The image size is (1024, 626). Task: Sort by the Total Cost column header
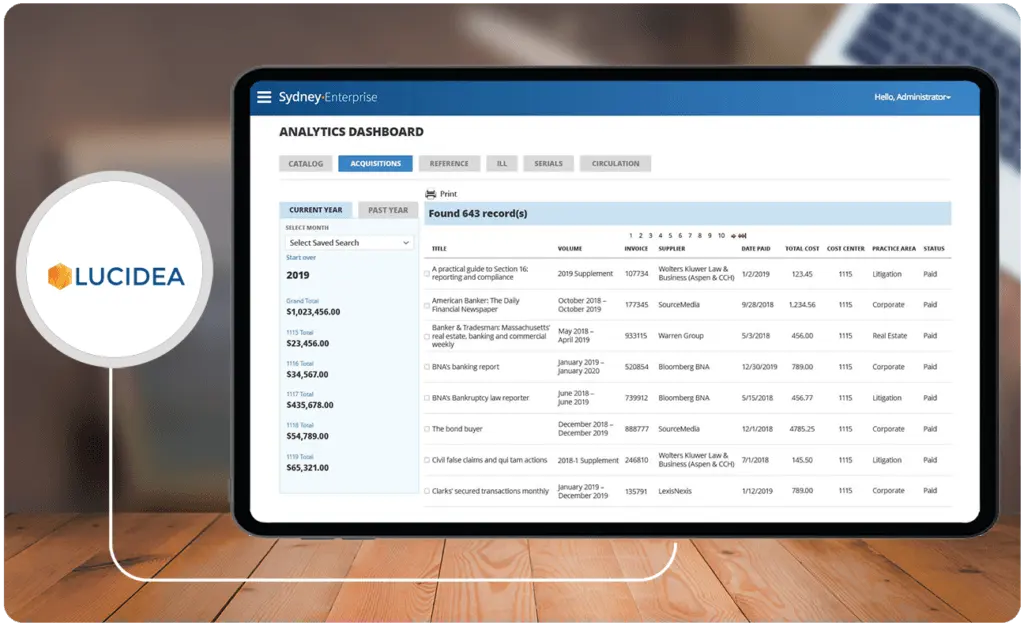802,249
